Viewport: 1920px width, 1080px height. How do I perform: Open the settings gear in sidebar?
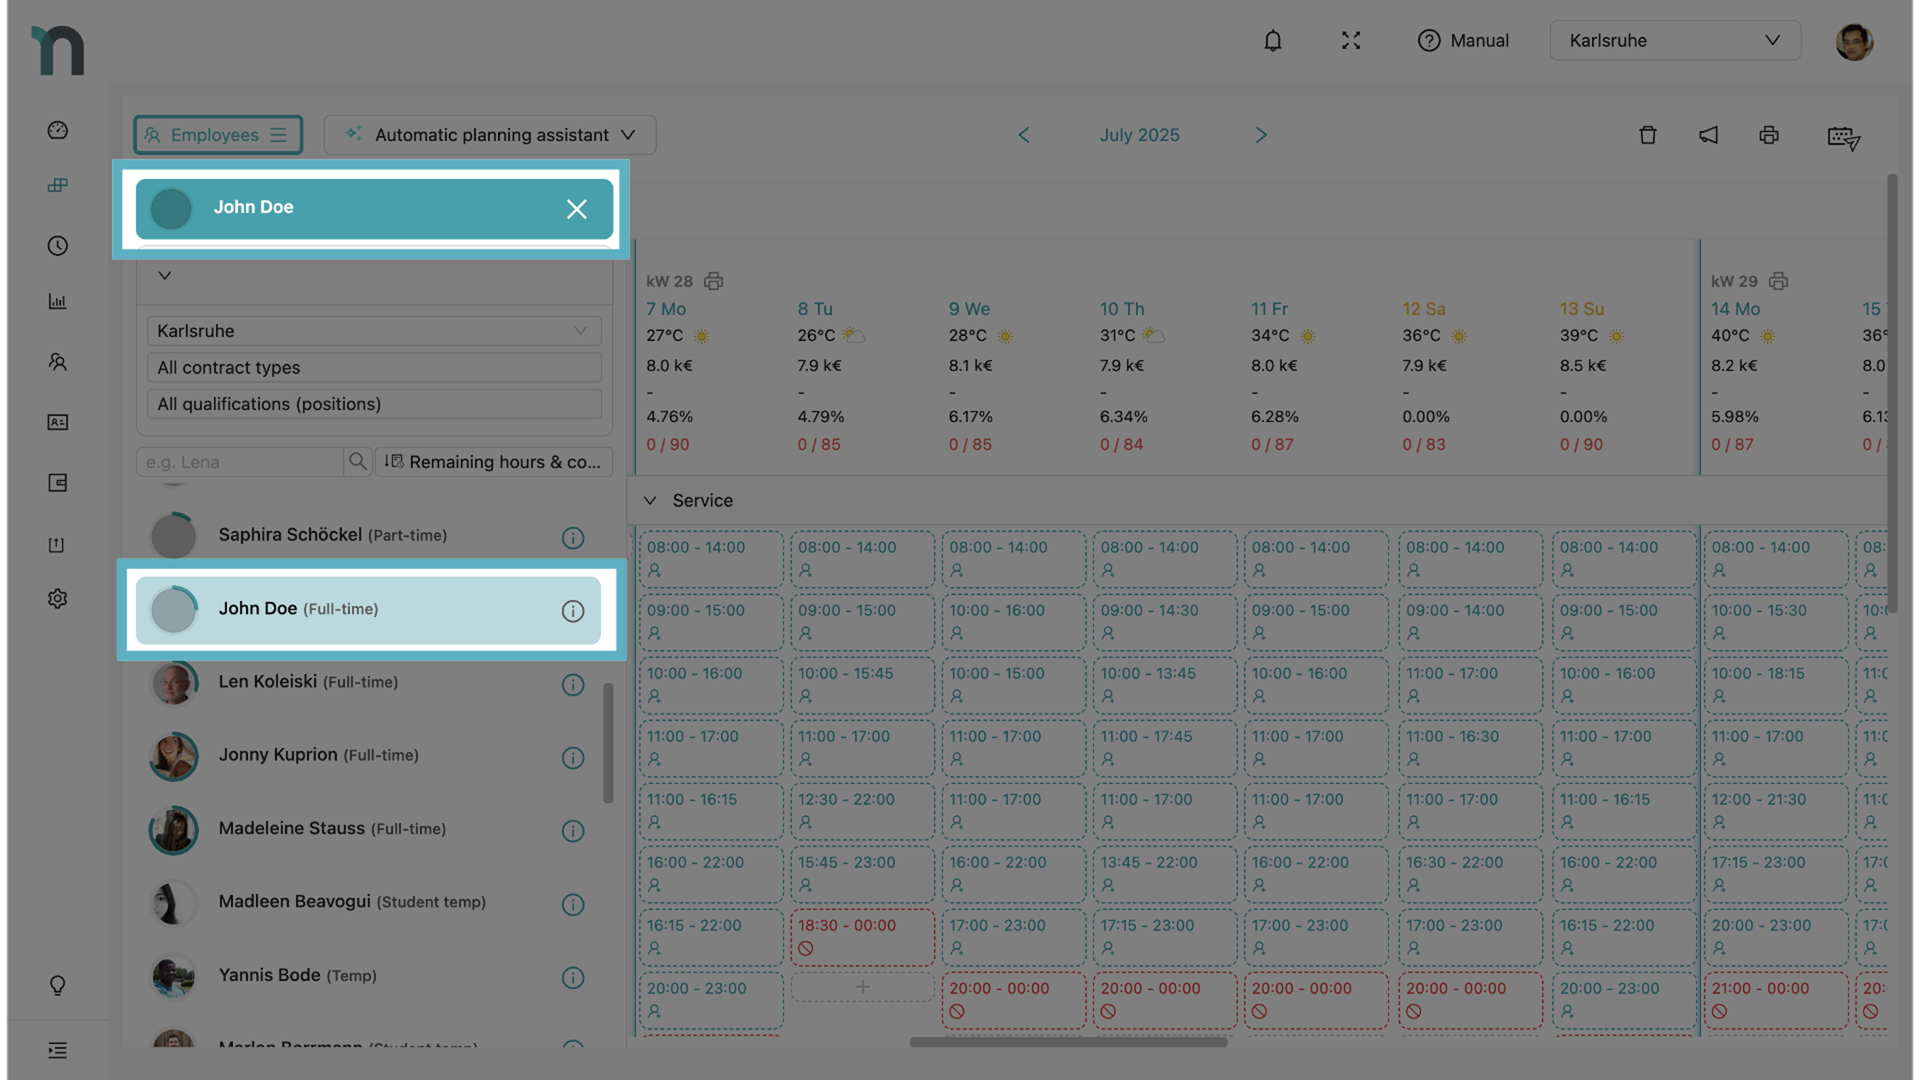pyautogui.click(x=58, y=598)
